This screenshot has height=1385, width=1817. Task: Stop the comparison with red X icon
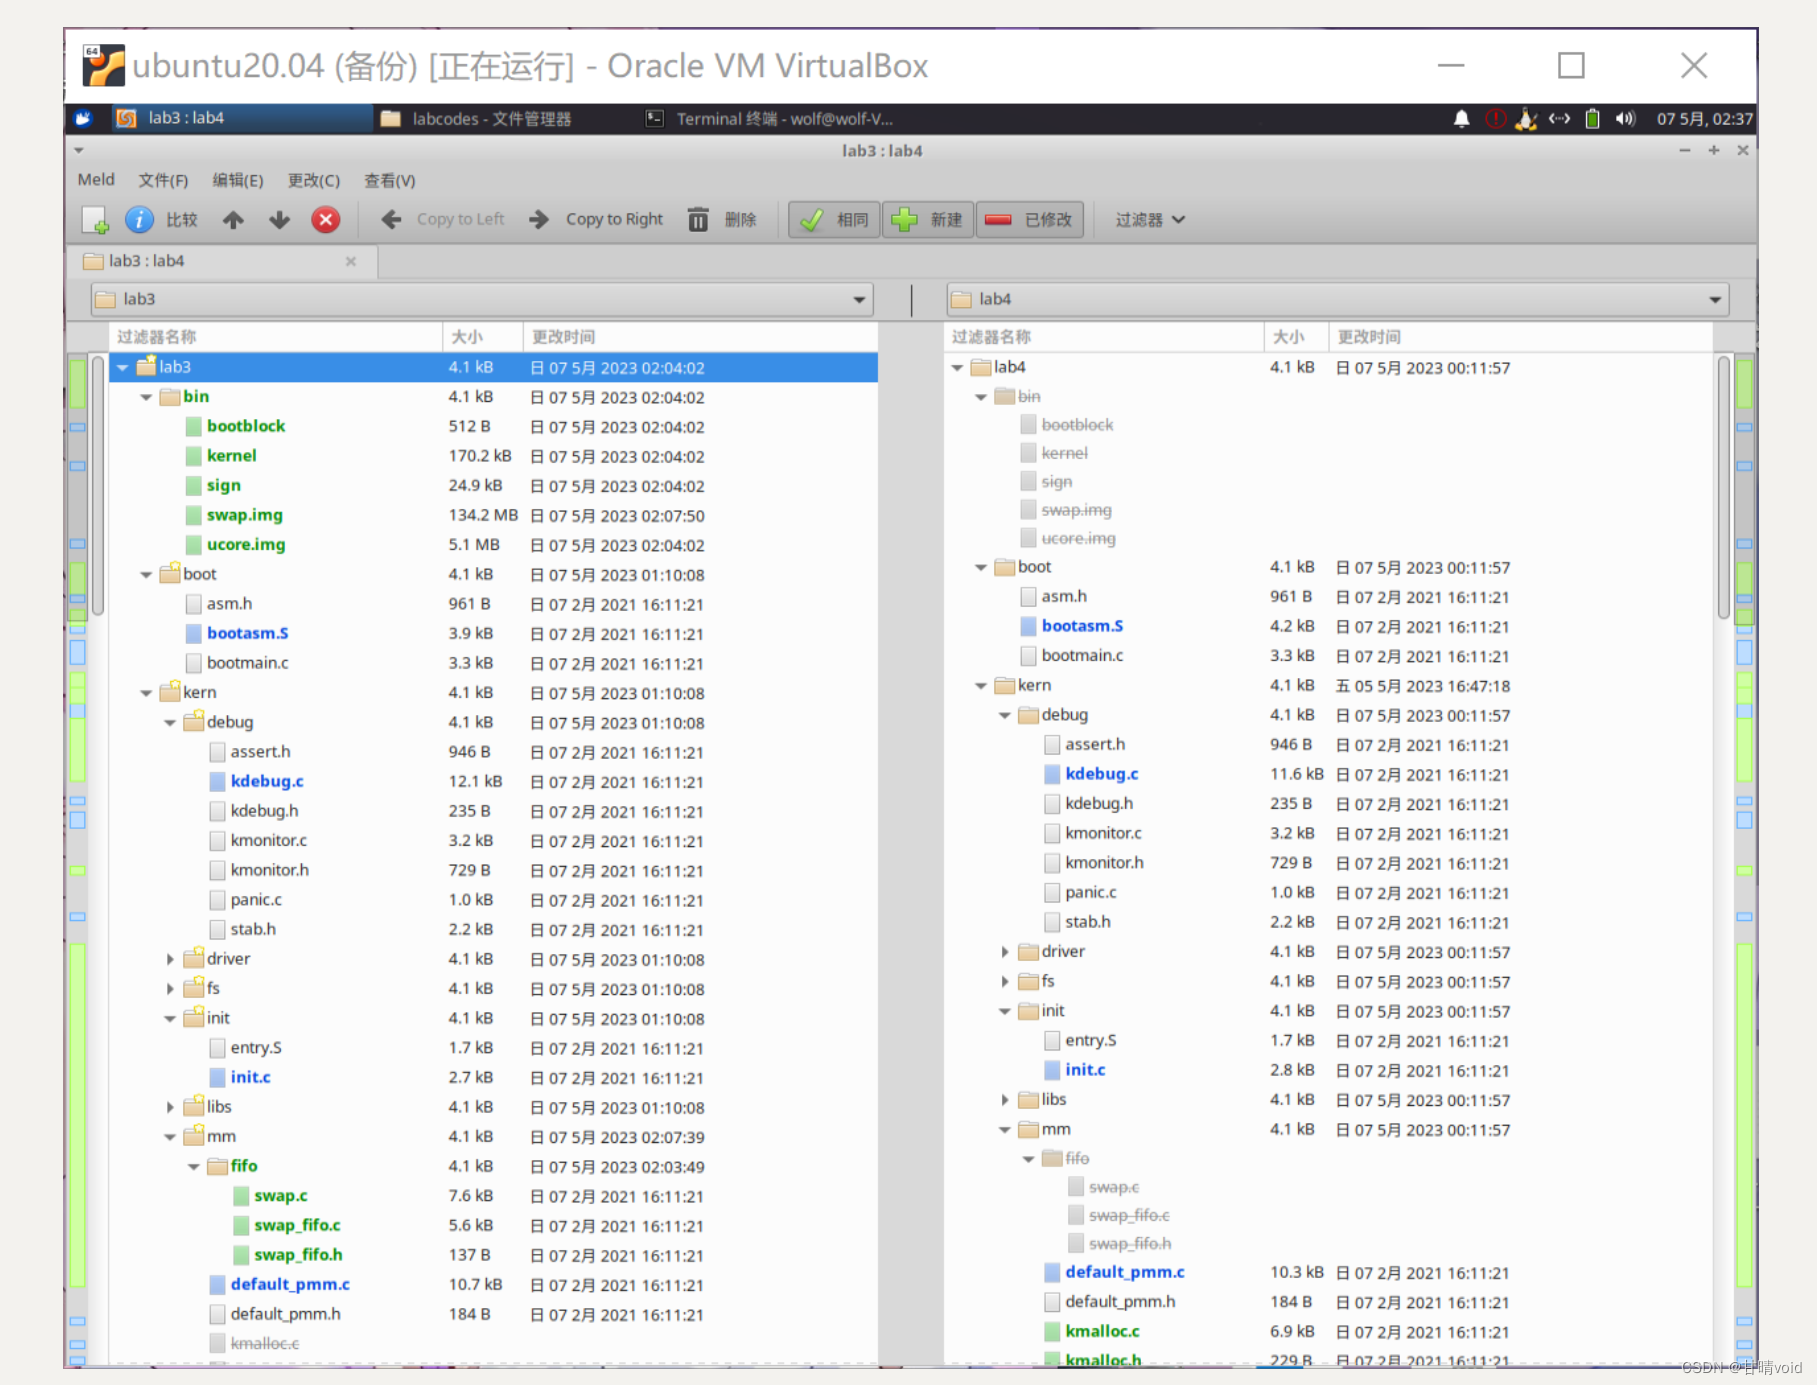click(x=326, y=220)
